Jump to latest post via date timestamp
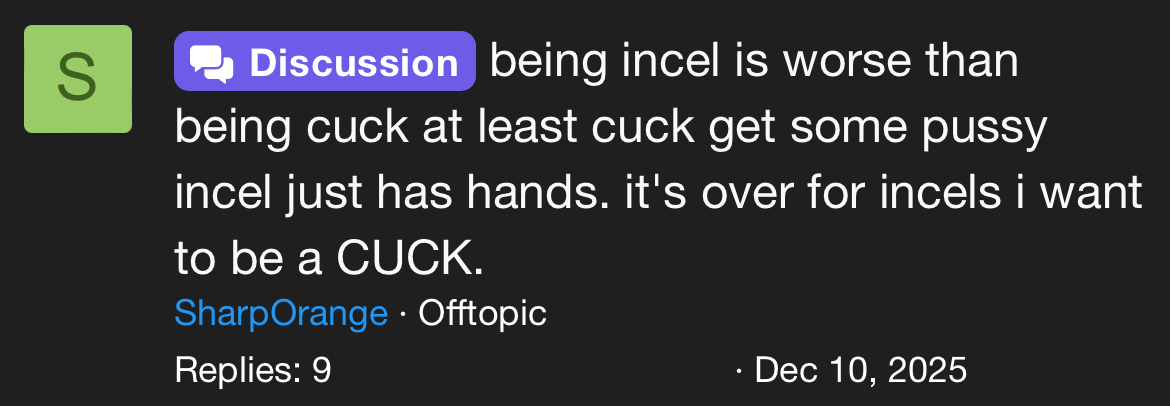The height and width of the screenshot is (406, 1170). point(861,371)
